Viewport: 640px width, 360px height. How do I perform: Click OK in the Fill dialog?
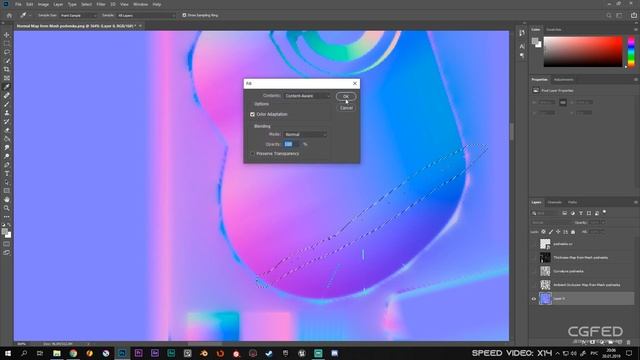click(x=346, y=96)
